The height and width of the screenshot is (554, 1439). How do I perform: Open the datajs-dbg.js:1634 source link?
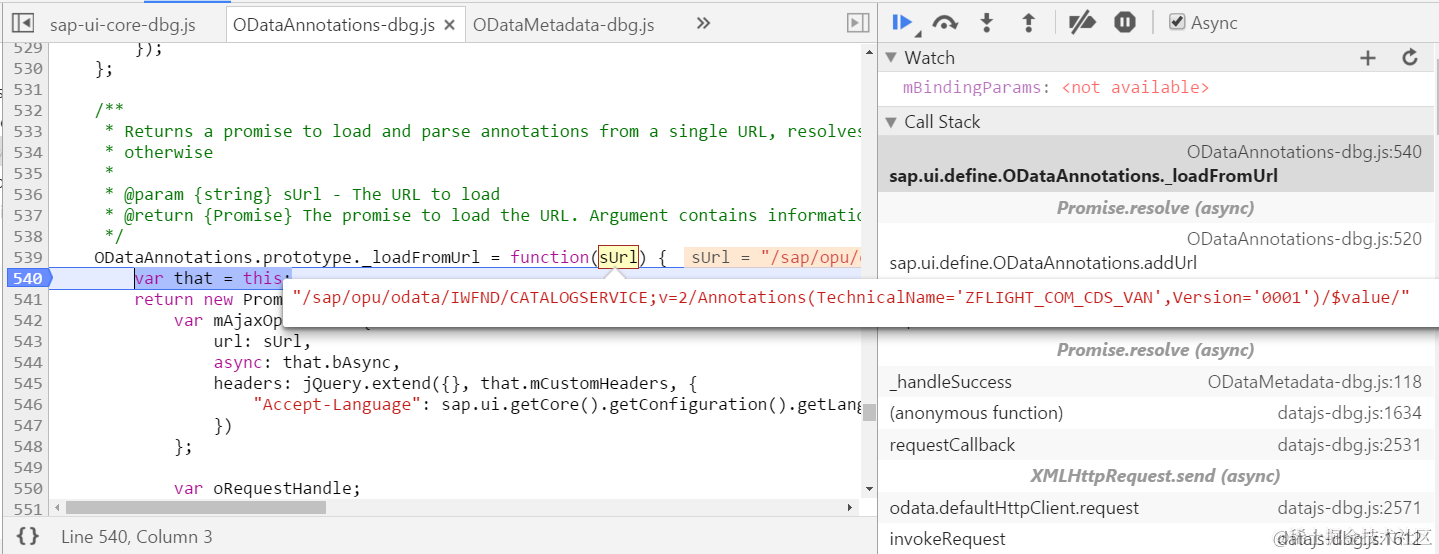1349,413
